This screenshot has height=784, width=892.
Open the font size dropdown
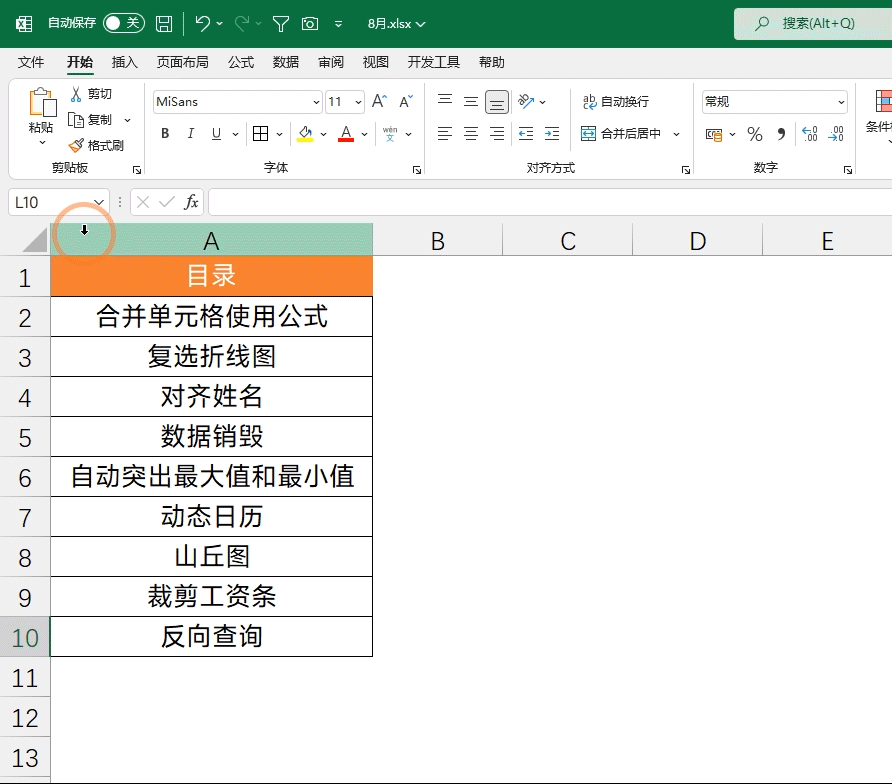coord(359,102)
